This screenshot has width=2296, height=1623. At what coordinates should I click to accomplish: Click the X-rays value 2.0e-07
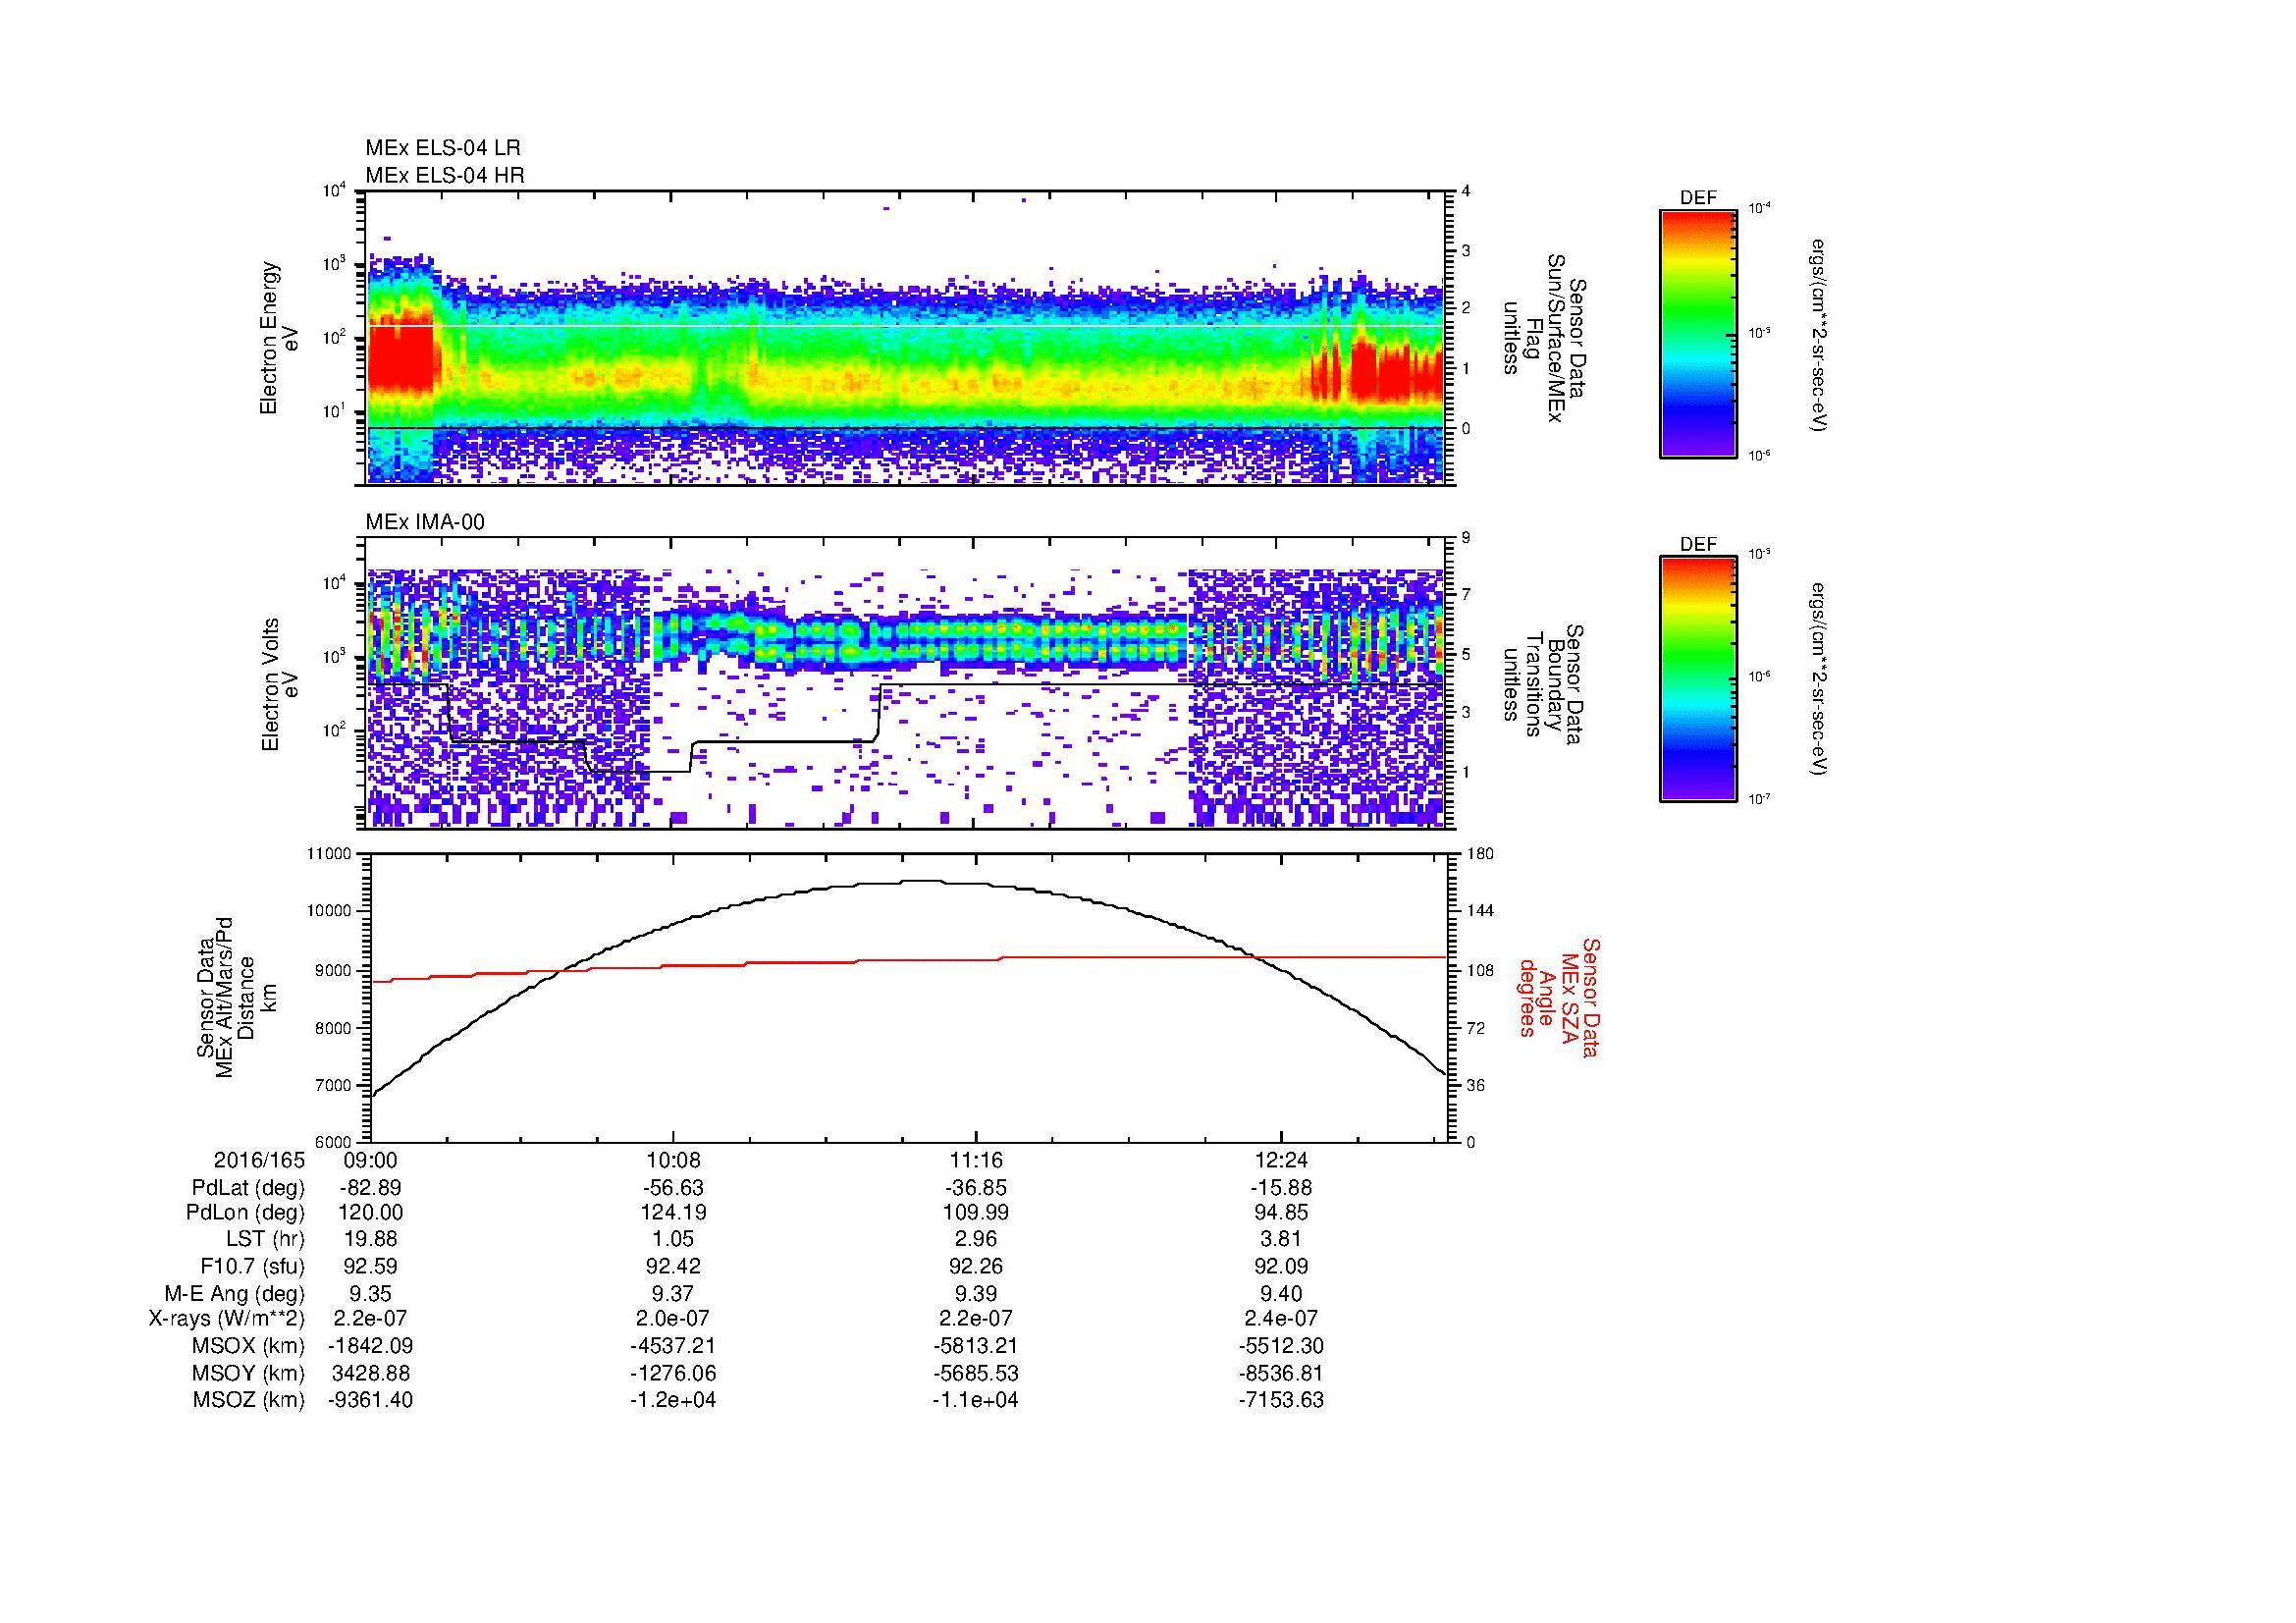(x=673, y=1320)
